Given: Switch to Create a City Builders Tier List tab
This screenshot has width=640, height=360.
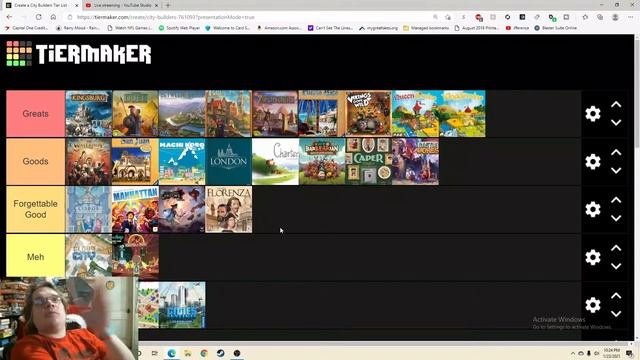Looking at the screenshot, I should (40, 5).
